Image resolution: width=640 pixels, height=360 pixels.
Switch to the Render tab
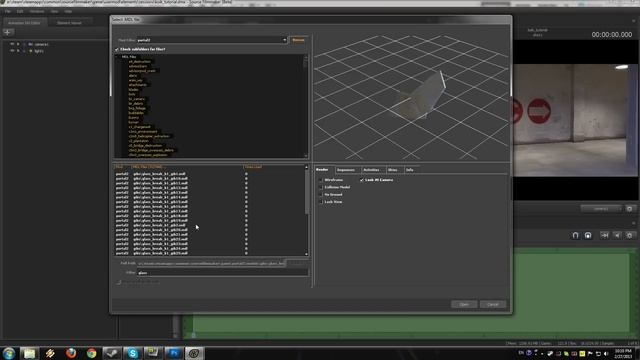point(322,169)
